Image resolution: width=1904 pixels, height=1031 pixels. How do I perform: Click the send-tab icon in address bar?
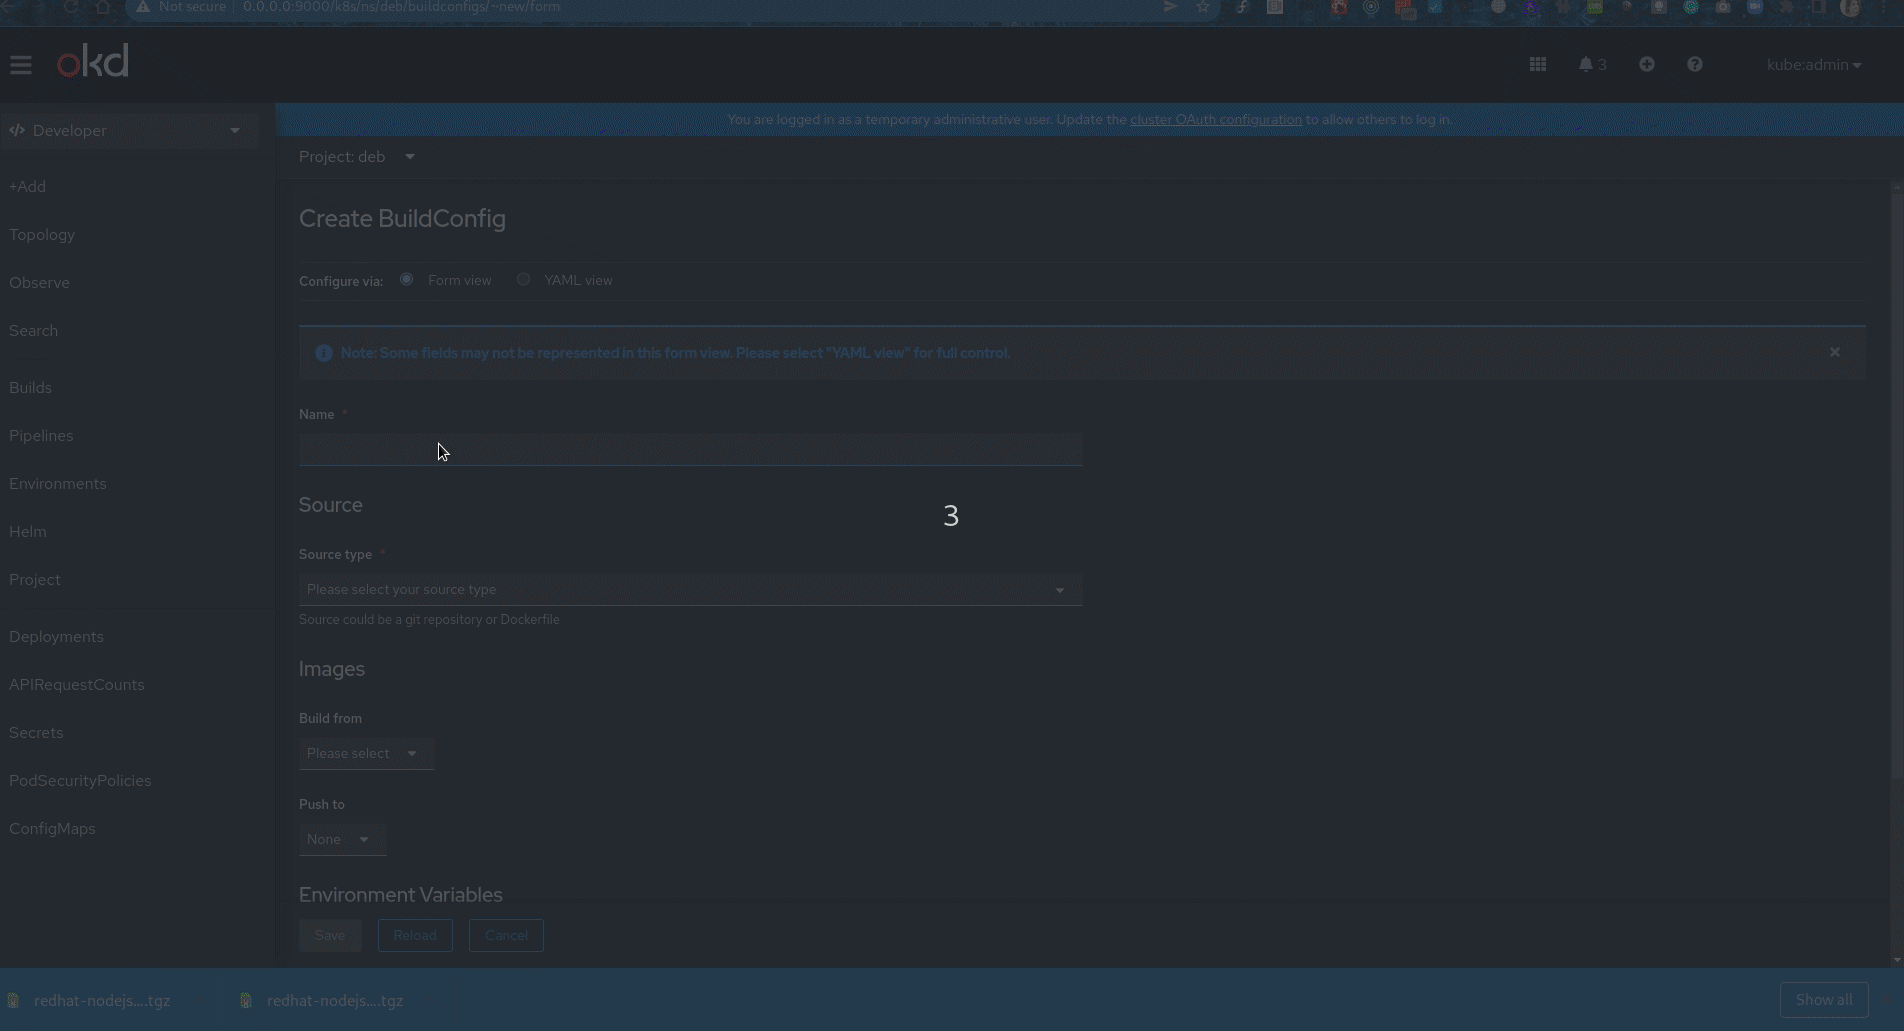click(x=1170, y=7)
